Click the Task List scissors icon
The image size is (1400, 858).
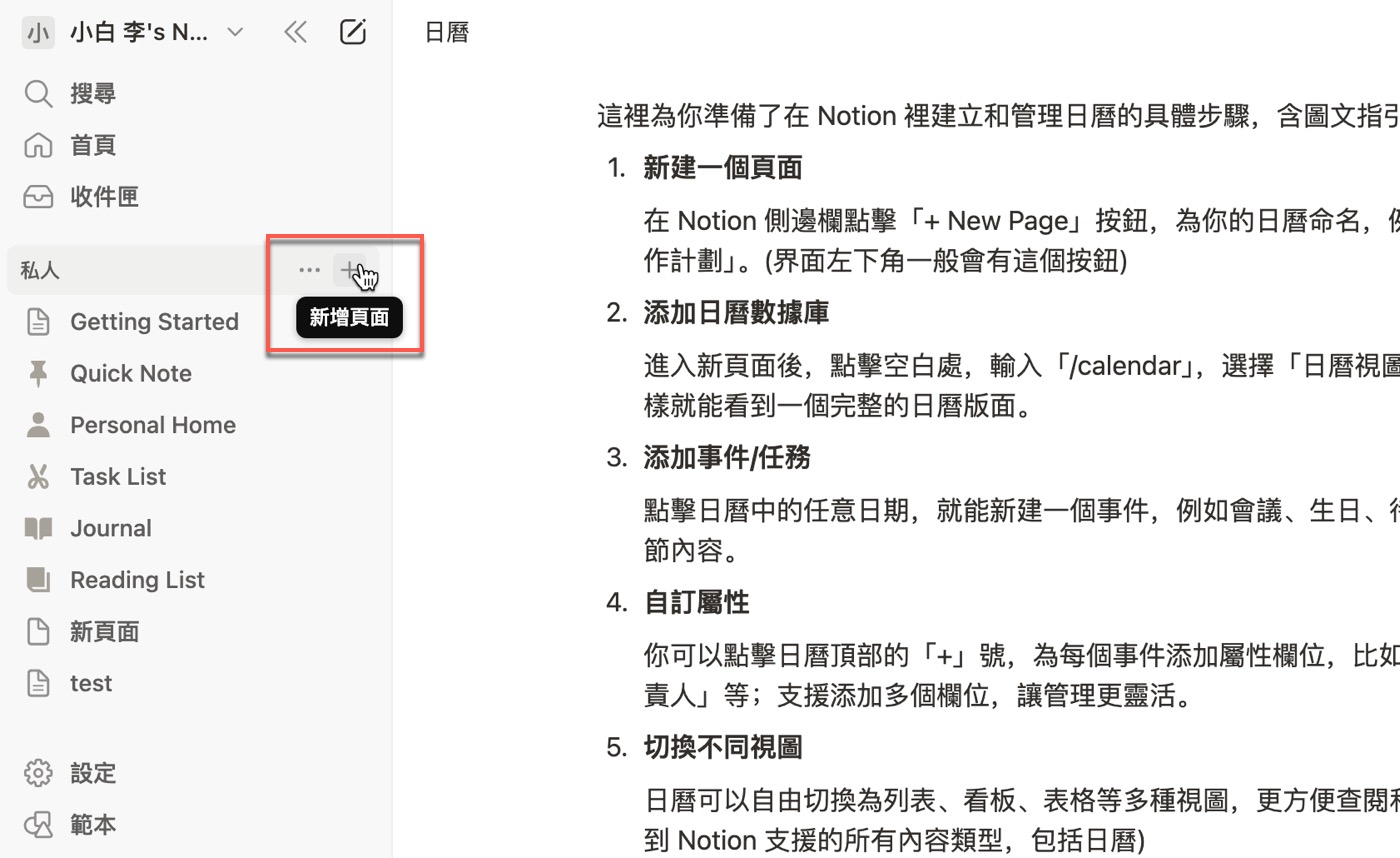[38, 477]
